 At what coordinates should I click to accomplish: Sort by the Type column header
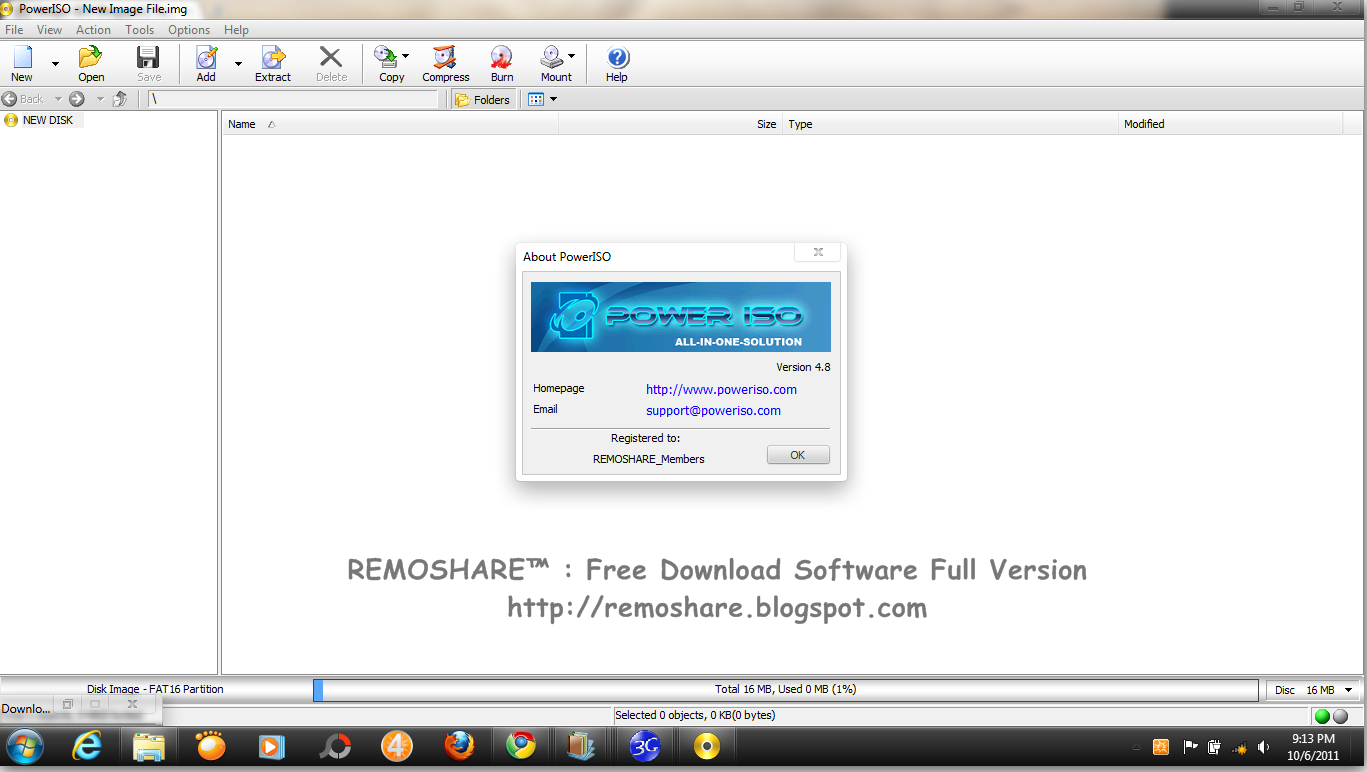point(950,124)
